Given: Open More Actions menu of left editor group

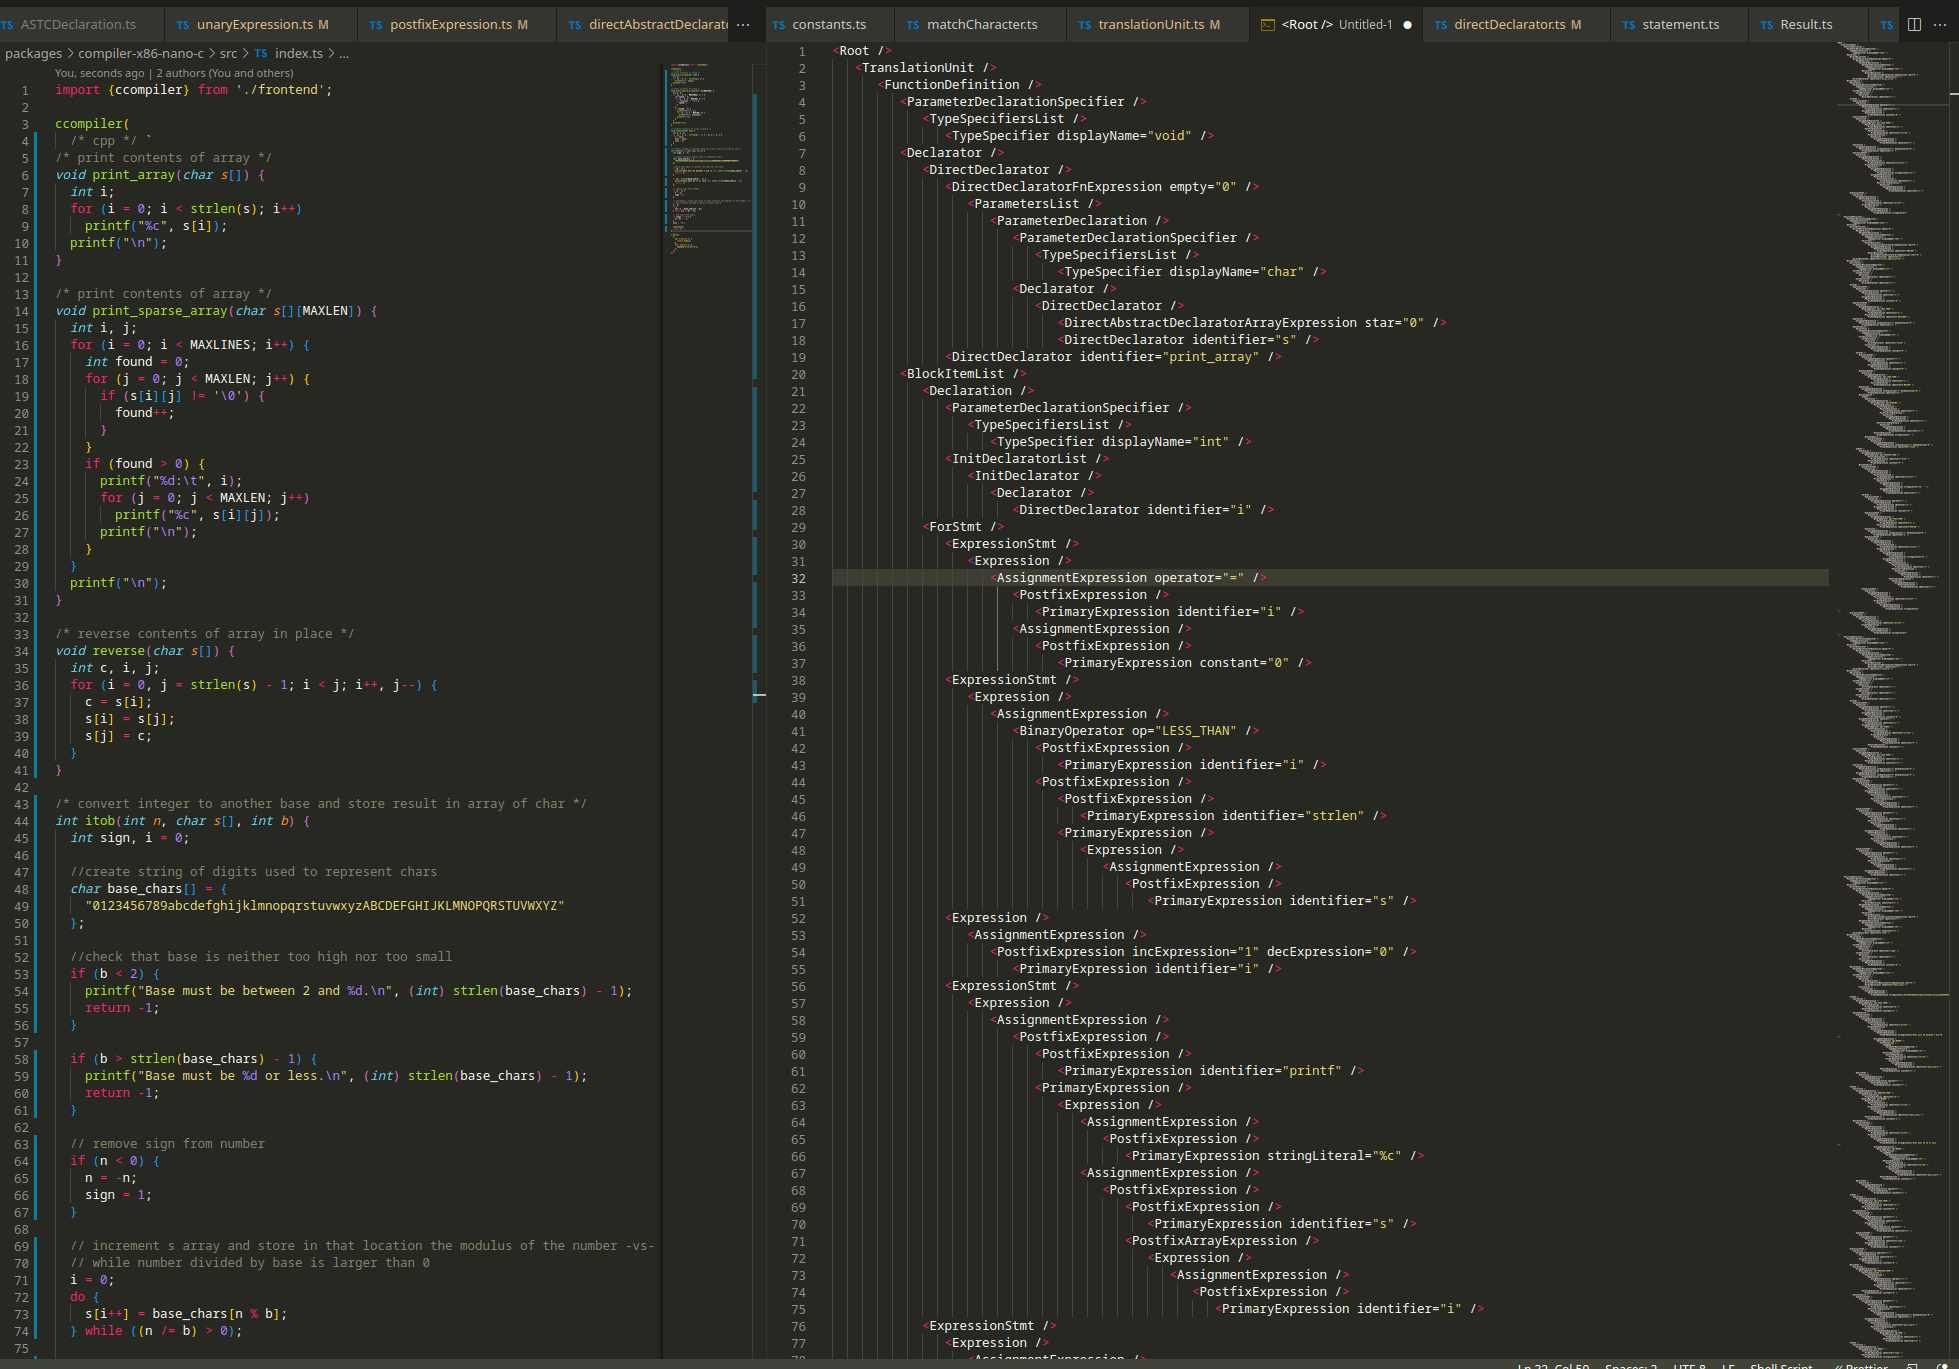Looking at the screenshot, I should tap(743, 24).
